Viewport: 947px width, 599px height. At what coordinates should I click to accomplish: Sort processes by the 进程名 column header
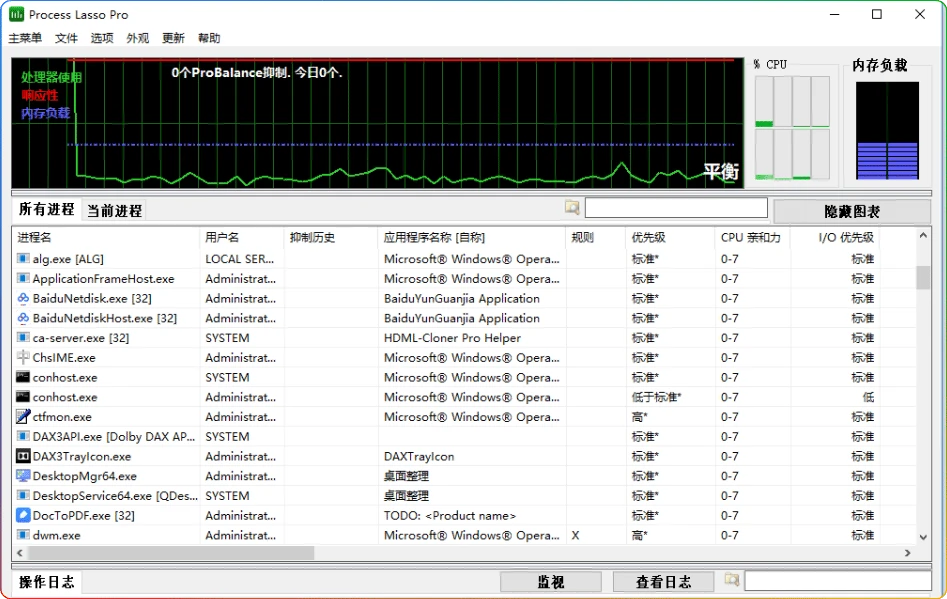(x=35, y=237)
